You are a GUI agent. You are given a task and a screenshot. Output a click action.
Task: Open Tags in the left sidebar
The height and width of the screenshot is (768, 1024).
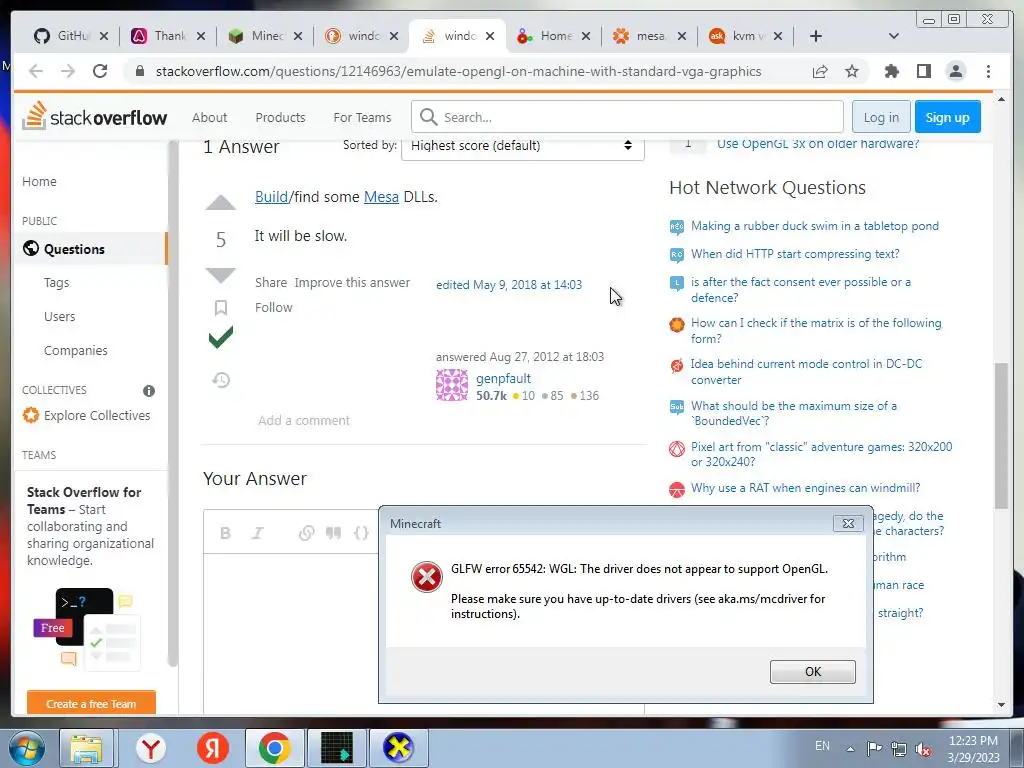click(x=56, y=283)
